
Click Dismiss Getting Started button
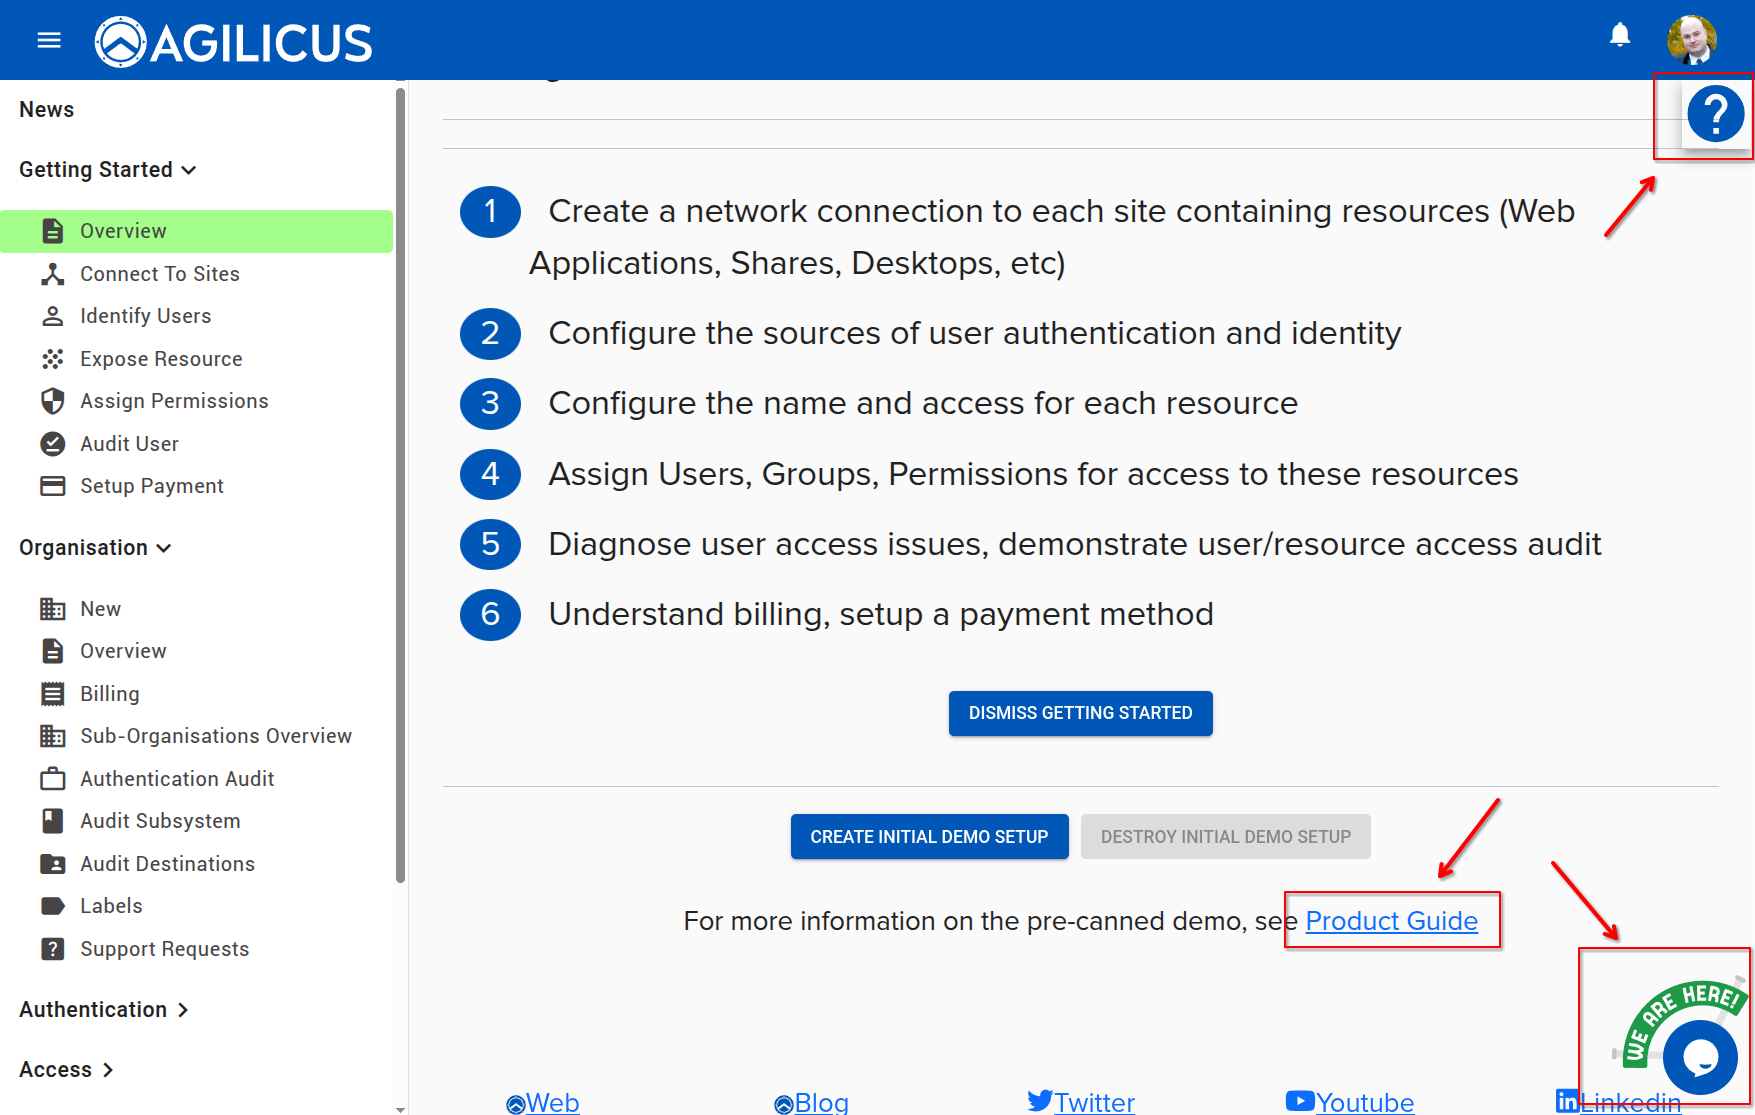[1080, 713]
